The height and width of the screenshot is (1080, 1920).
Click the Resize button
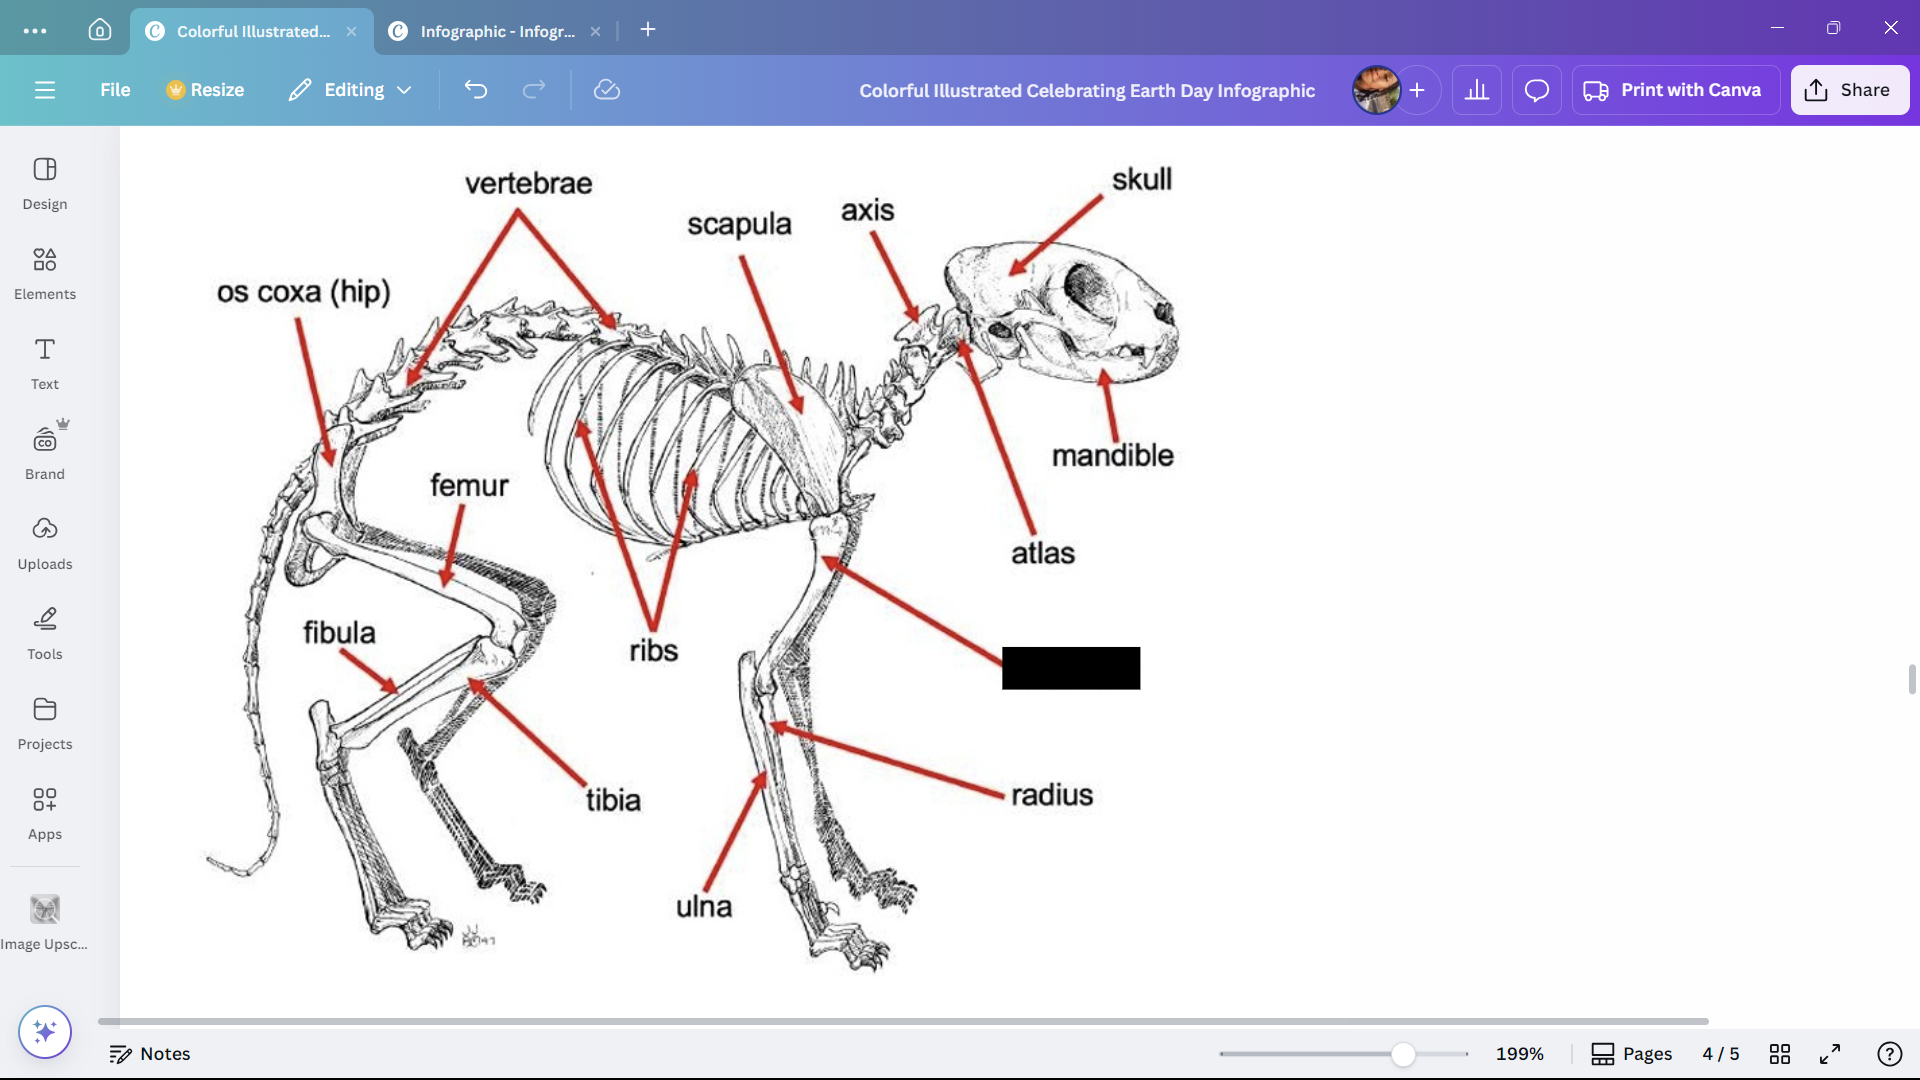(205, 90)
